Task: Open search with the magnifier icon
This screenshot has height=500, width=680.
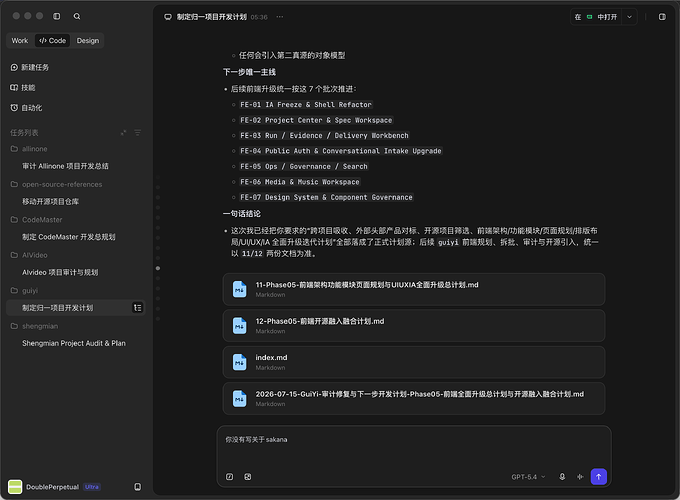Action: [x=77, y=16]
